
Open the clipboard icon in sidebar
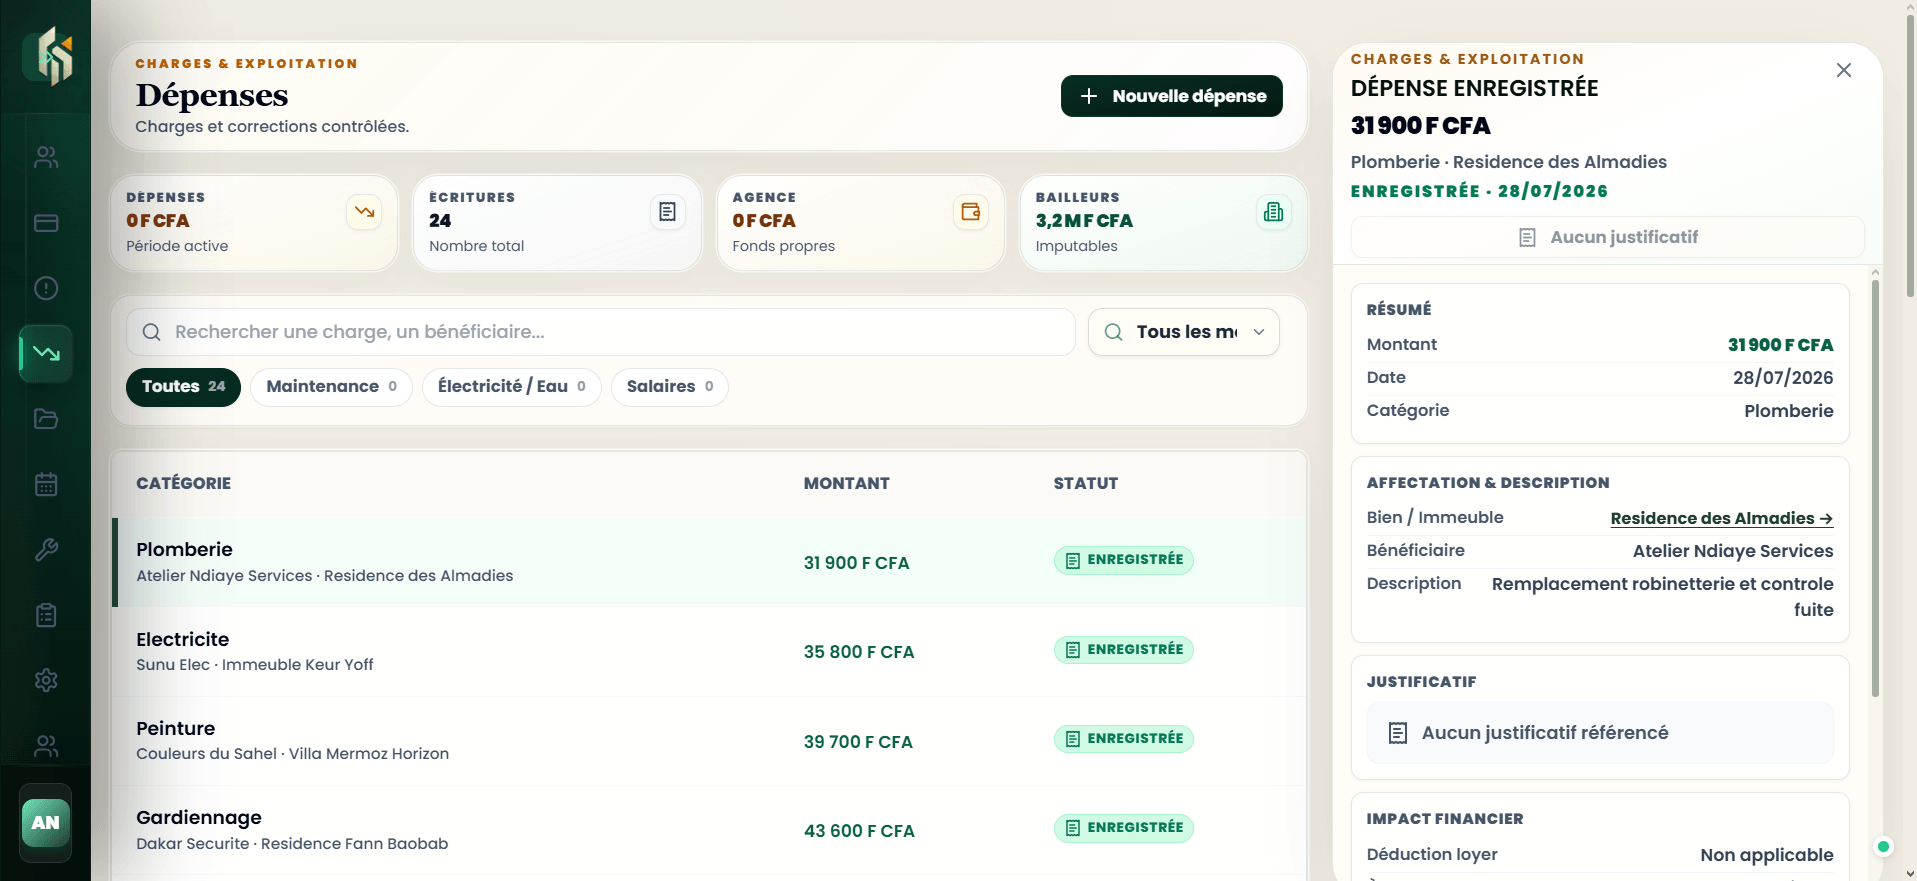tap(46, 615)
